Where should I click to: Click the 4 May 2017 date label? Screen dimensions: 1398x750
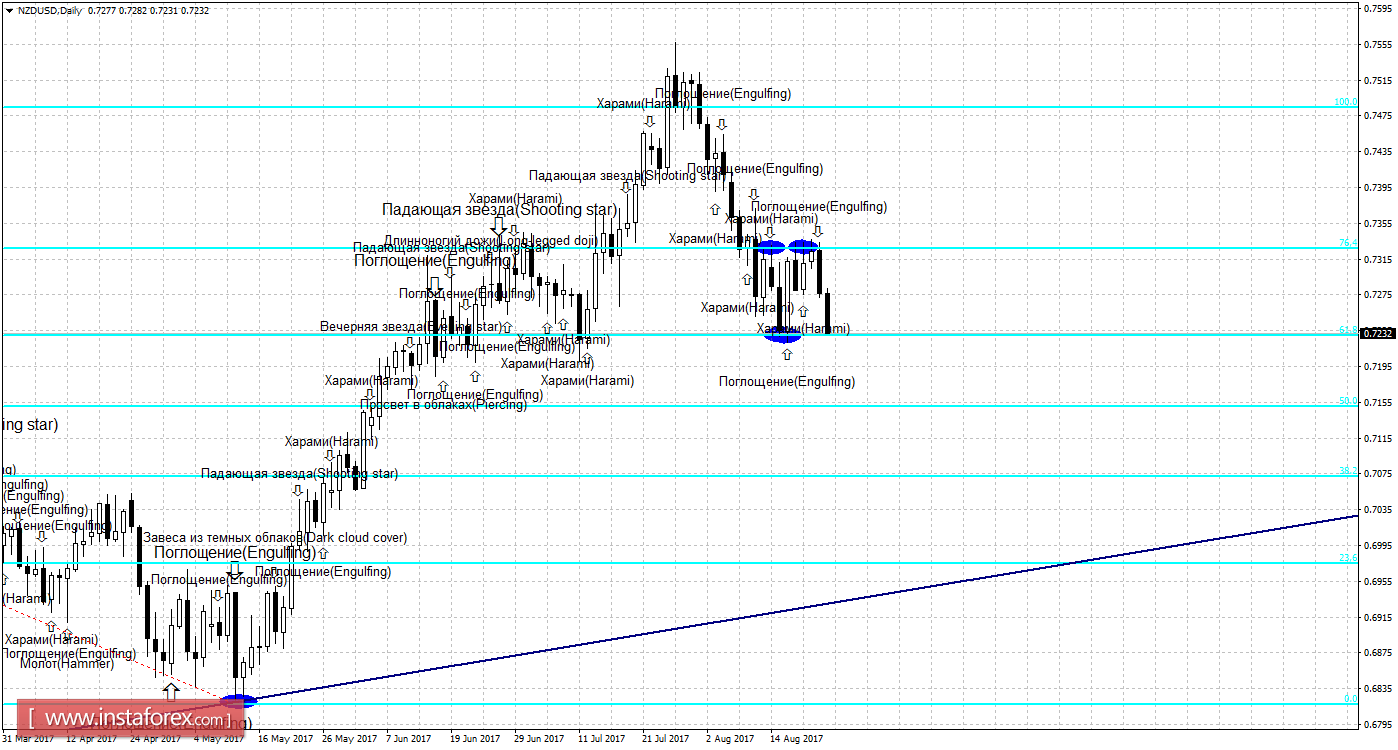pos(220,740)
